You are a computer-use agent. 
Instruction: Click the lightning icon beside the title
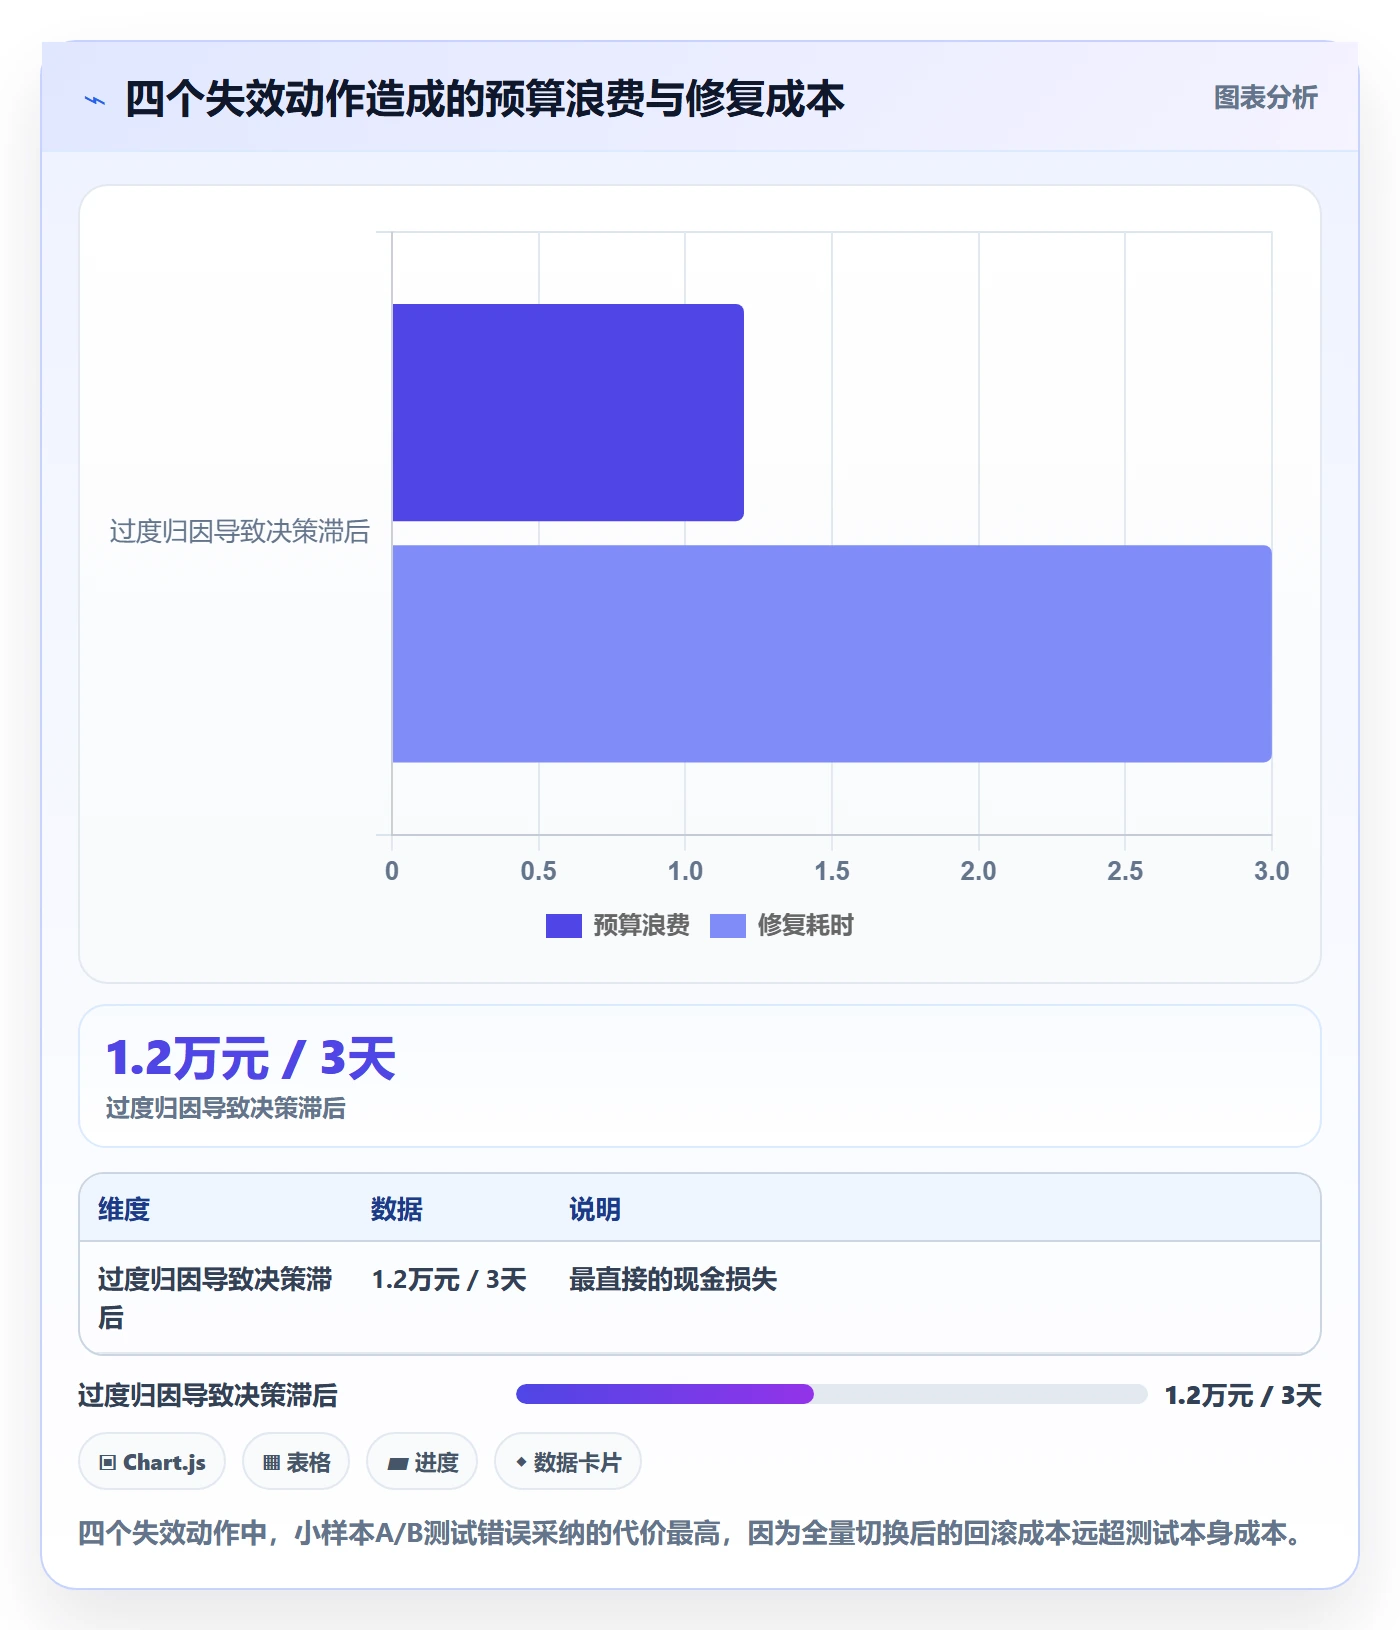point(95,100)
